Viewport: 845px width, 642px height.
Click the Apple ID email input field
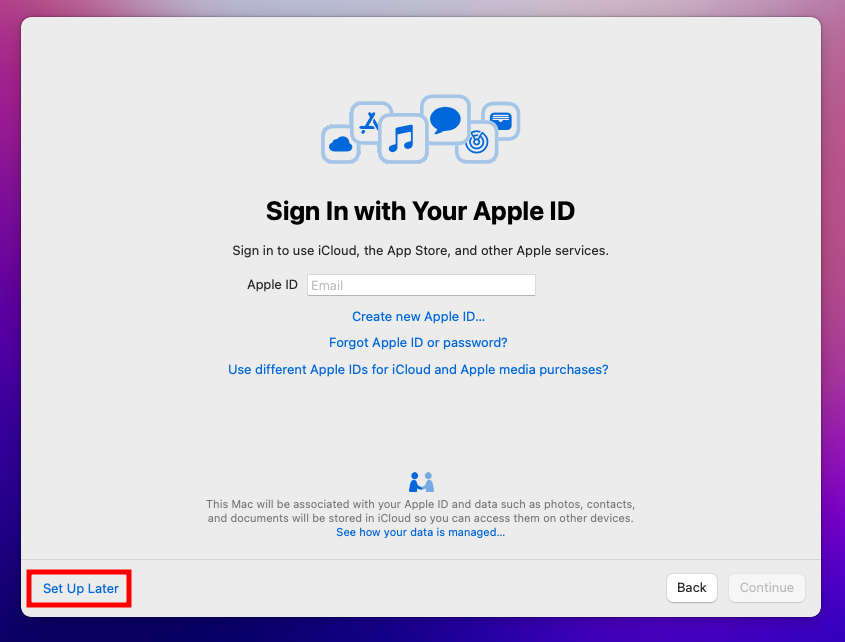(x=421, y=285)
